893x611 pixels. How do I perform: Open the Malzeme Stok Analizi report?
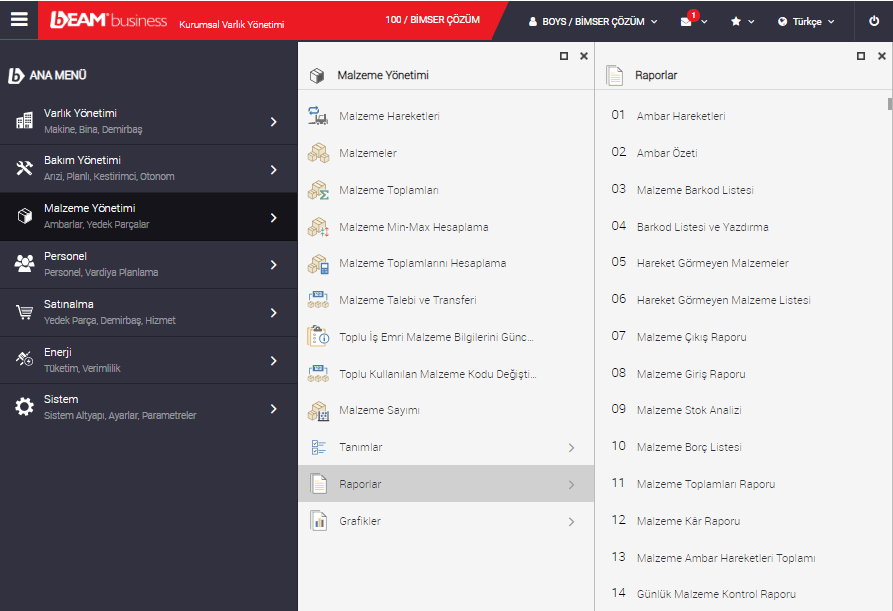tap(688, 410)
